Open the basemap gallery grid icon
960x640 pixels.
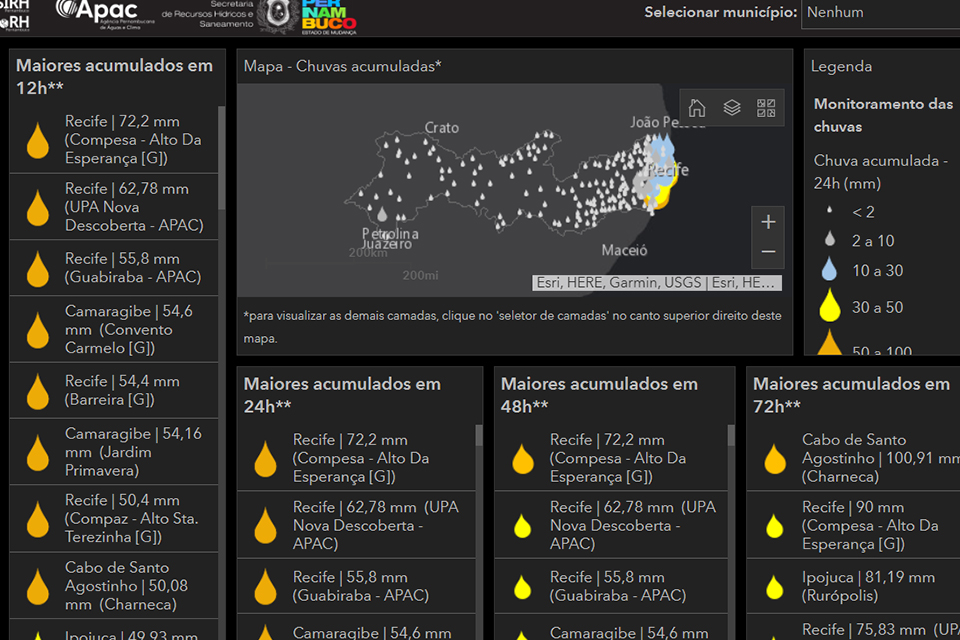[x=766, y=108]
